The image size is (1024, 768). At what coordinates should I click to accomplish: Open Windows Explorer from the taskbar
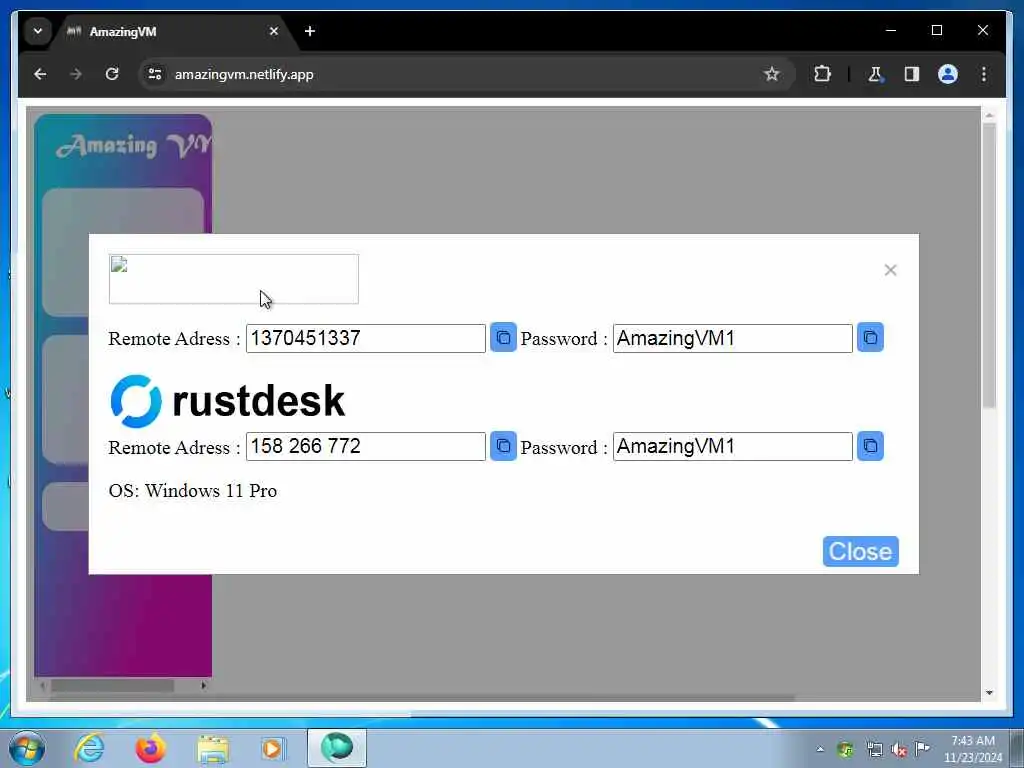point(213,748)
